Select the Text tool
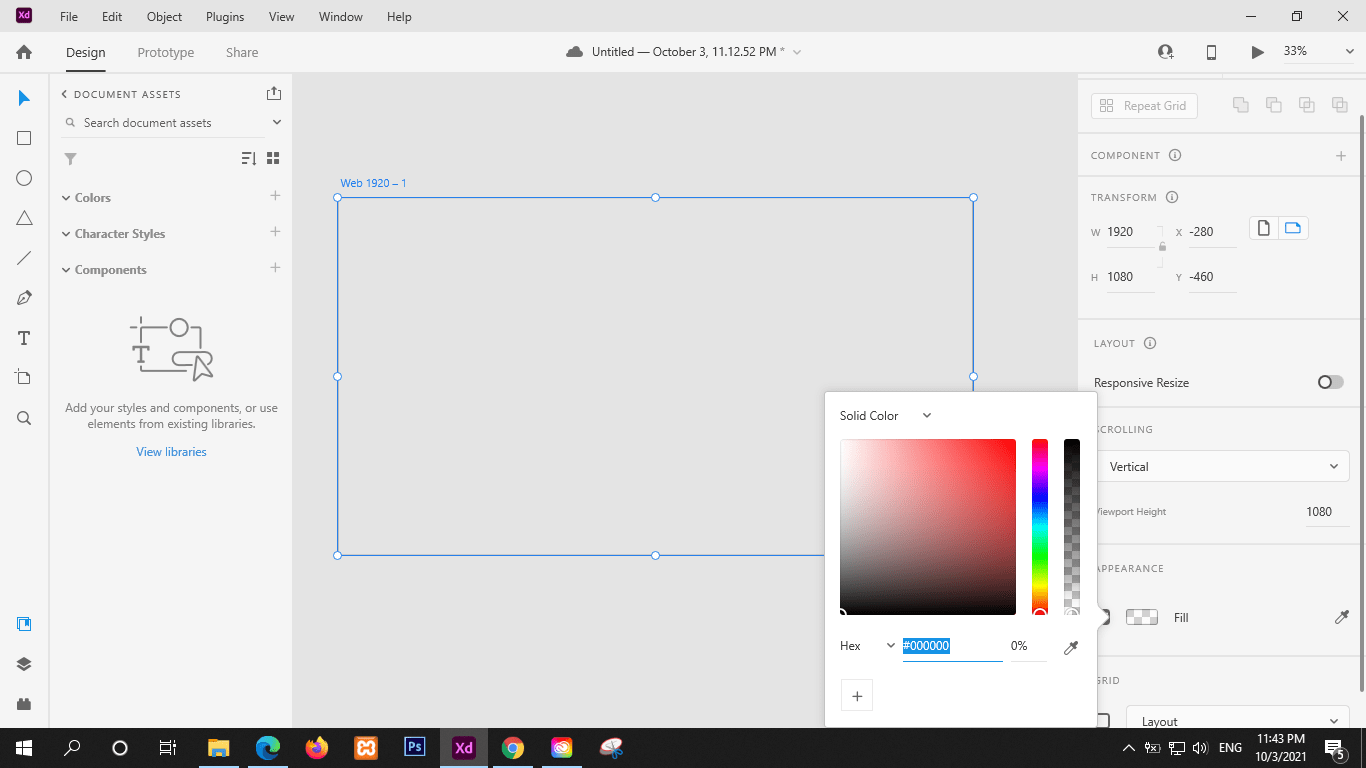 (x=23, y=338)
